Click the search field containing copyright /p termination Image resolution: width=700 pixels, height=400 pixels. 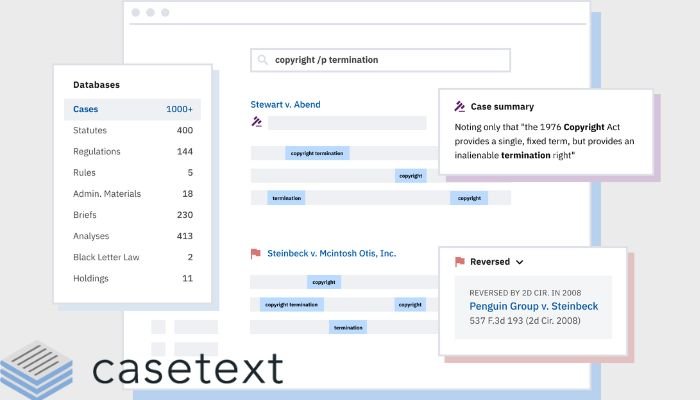pos(380,60)
